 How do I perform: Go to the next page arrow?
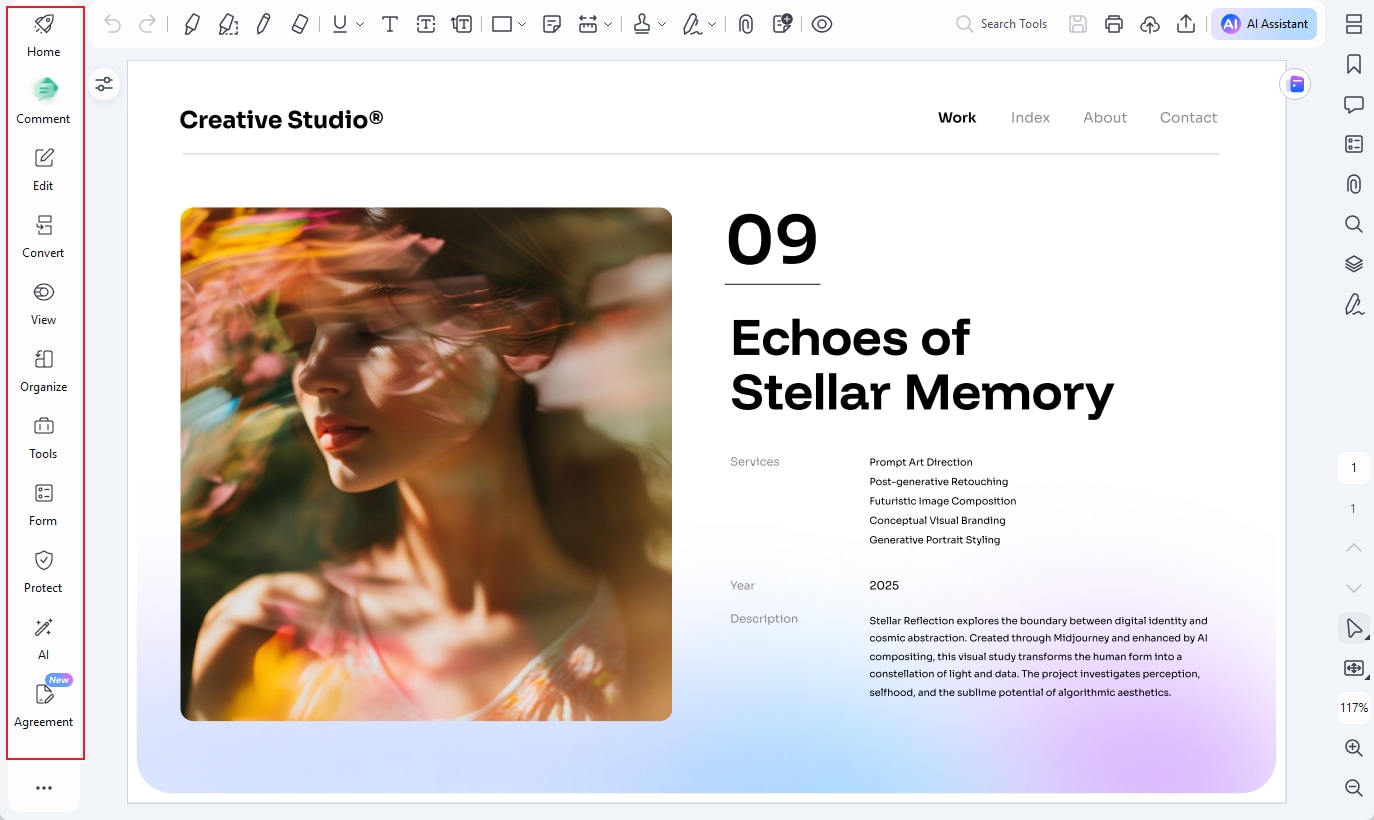[x=1354, y=588]
